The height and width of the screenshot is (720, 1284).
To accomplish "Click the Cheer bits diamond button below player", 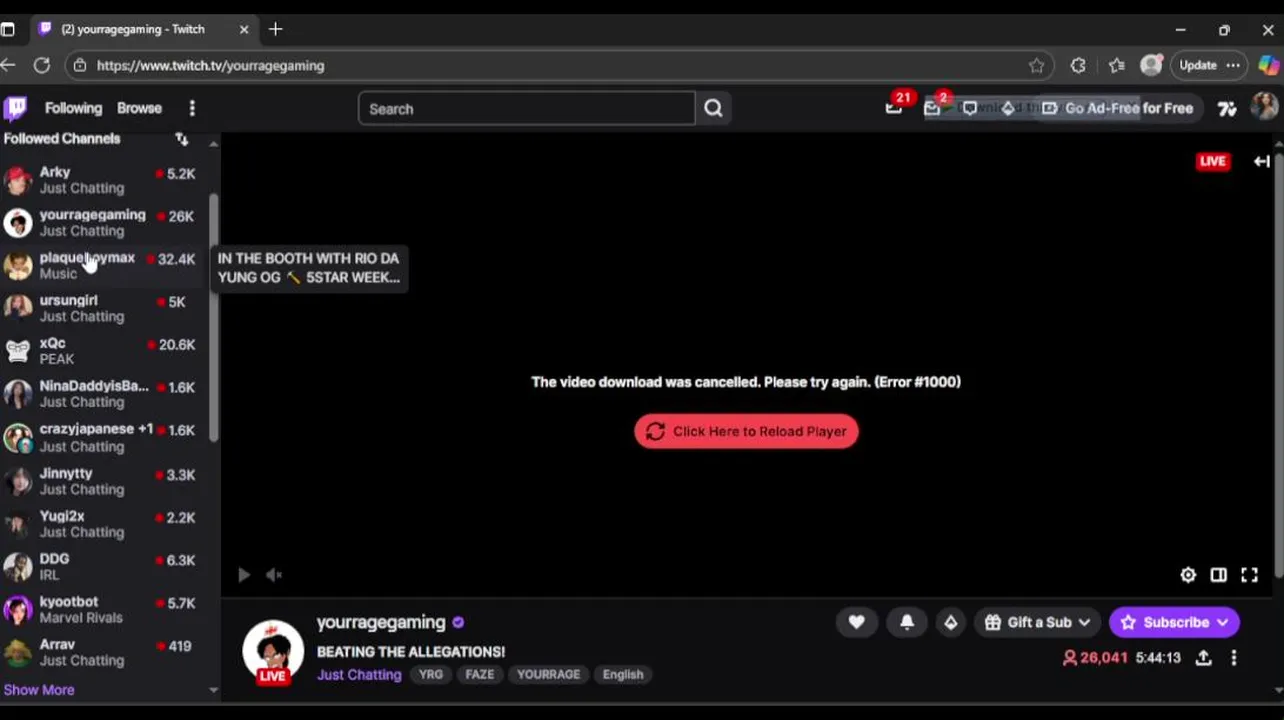I will coord(950,622).
